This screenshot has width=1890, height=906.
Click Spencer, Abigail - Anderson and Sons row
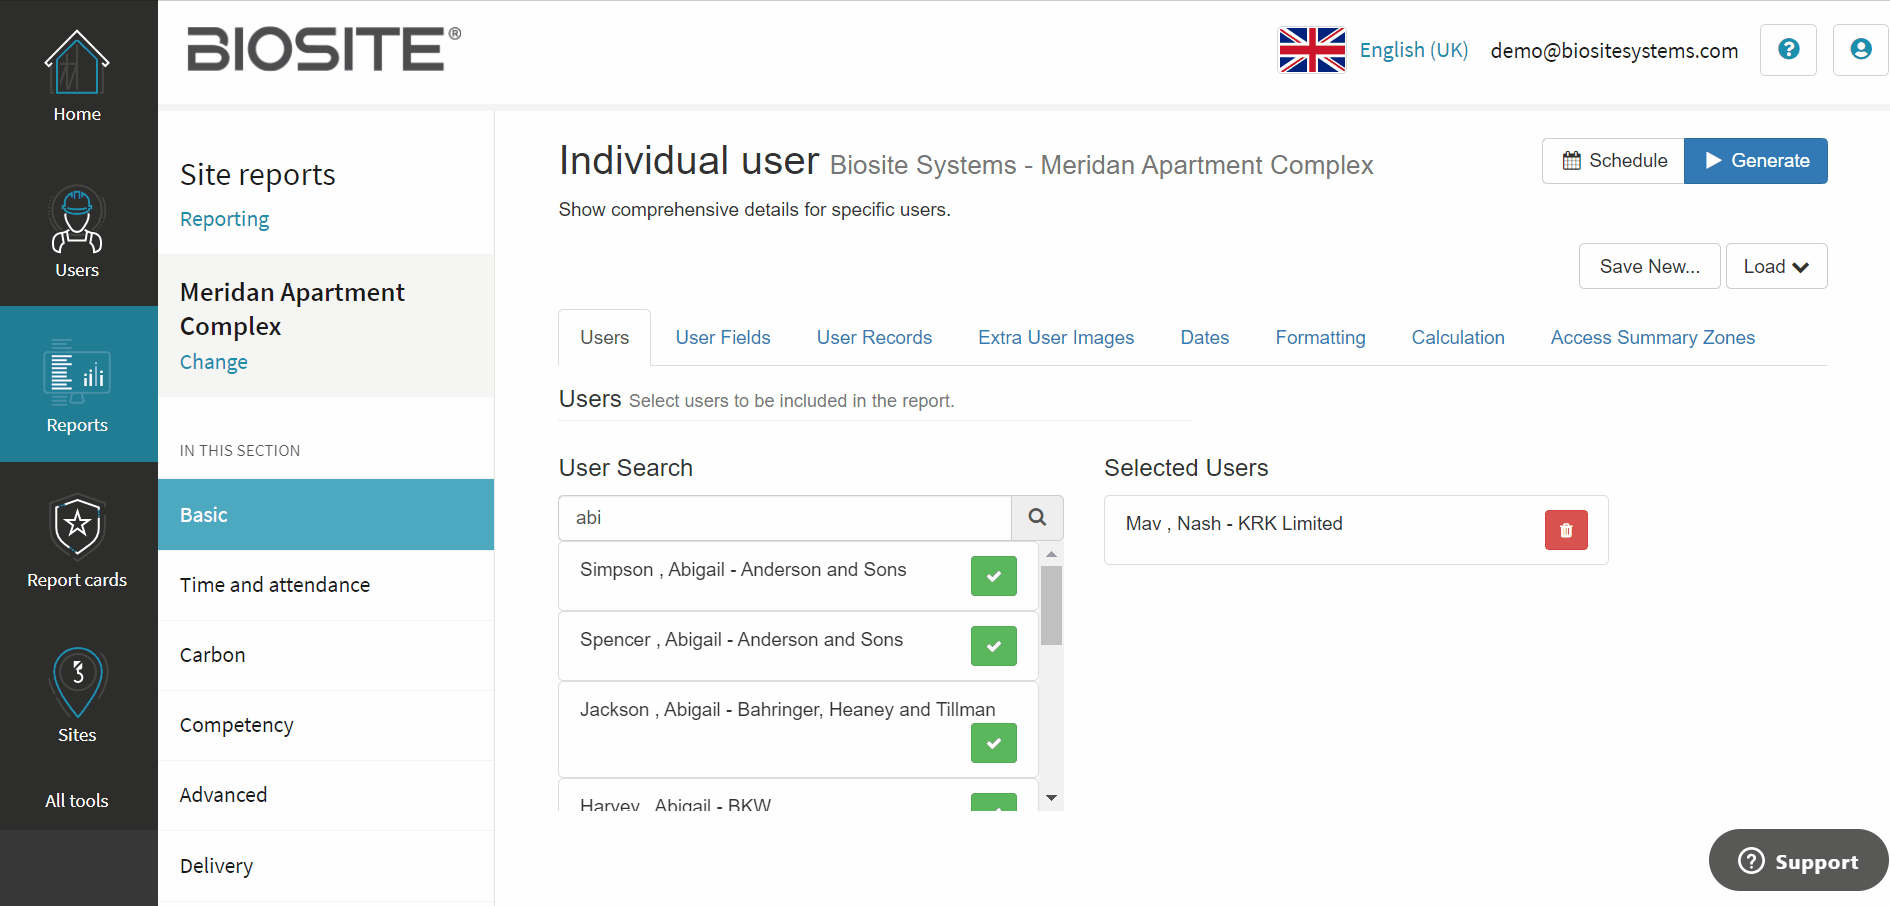(x=798, y=646)
